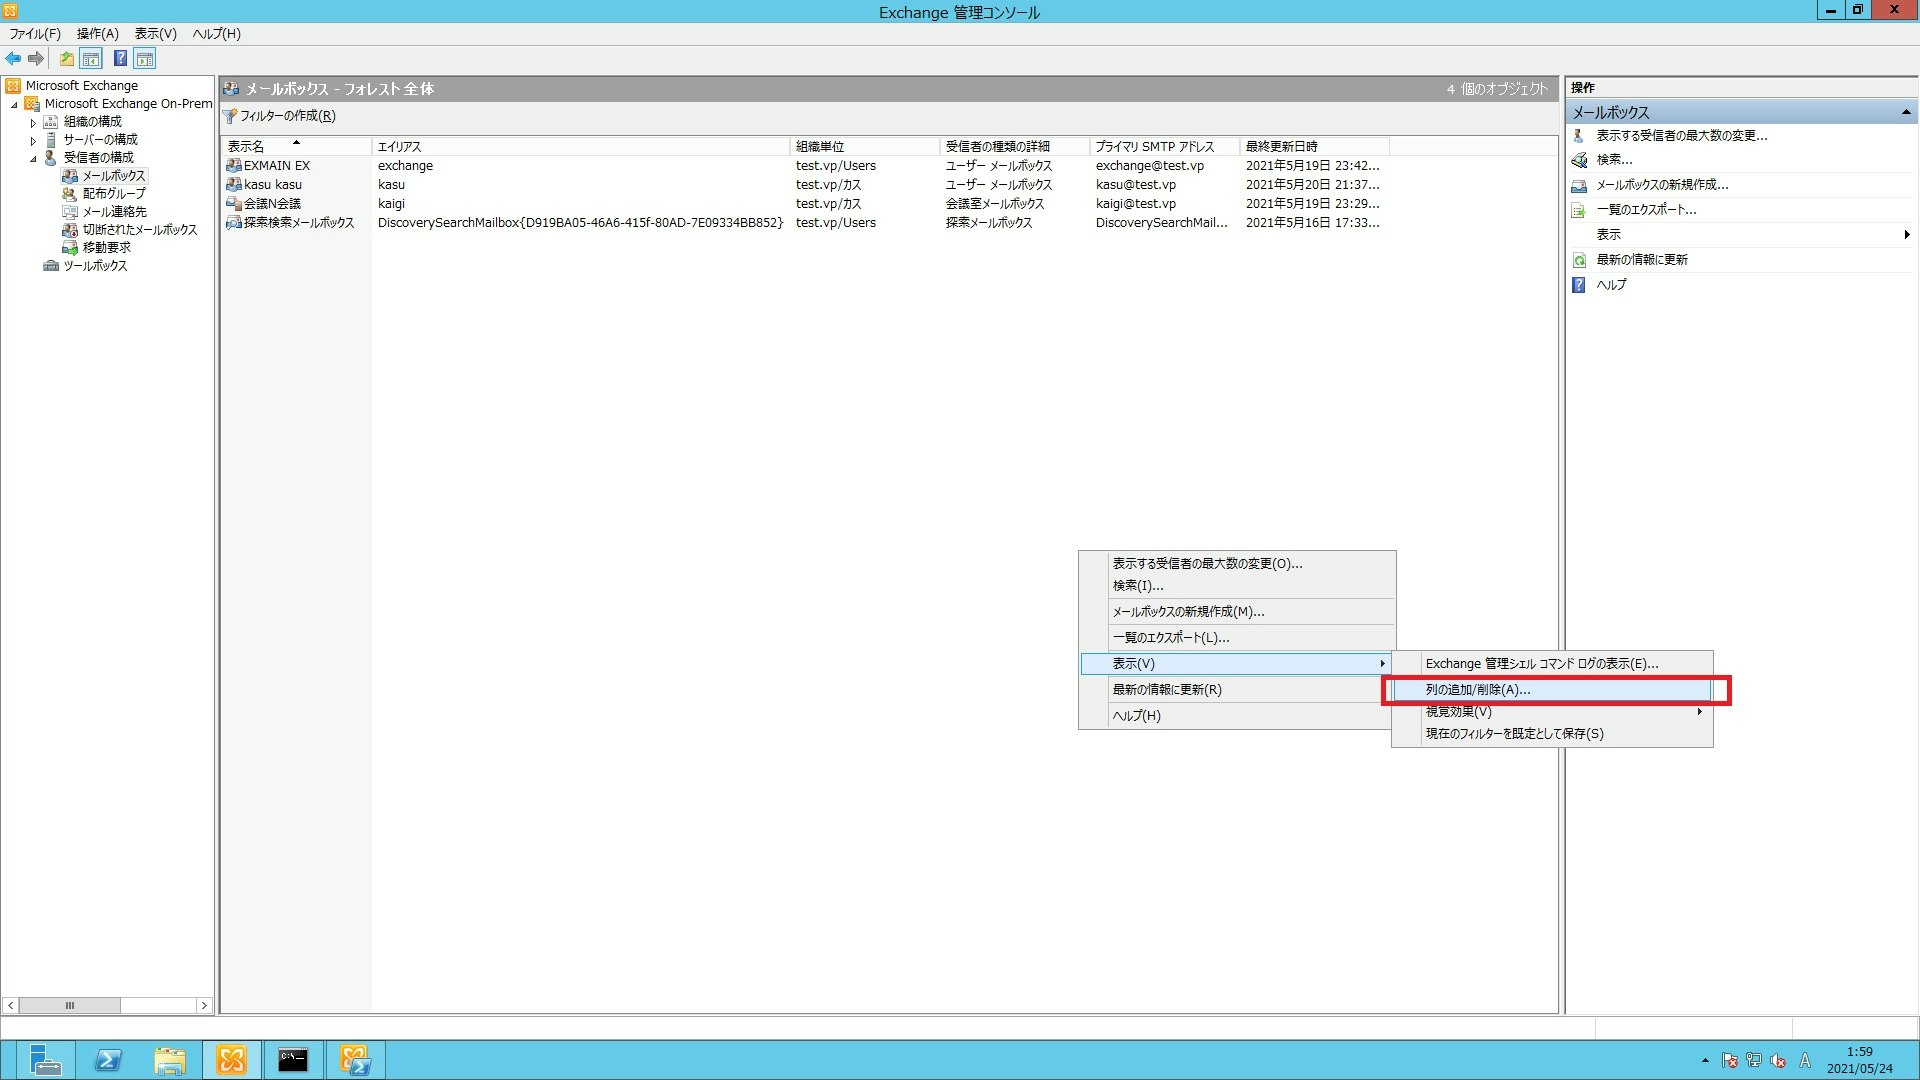This screenshot has width=1920, height=1080.
Task: Expand the 組織の構成 tree node
Action: [33, 123]
